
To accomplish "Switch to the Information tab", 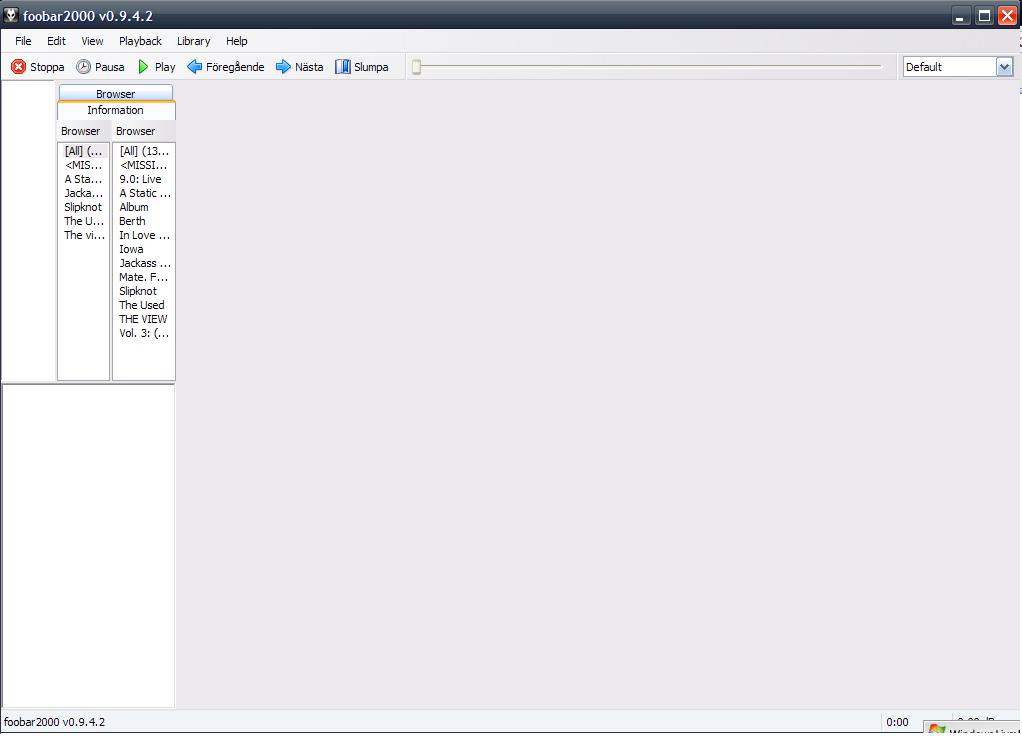I will coord(115,110).
